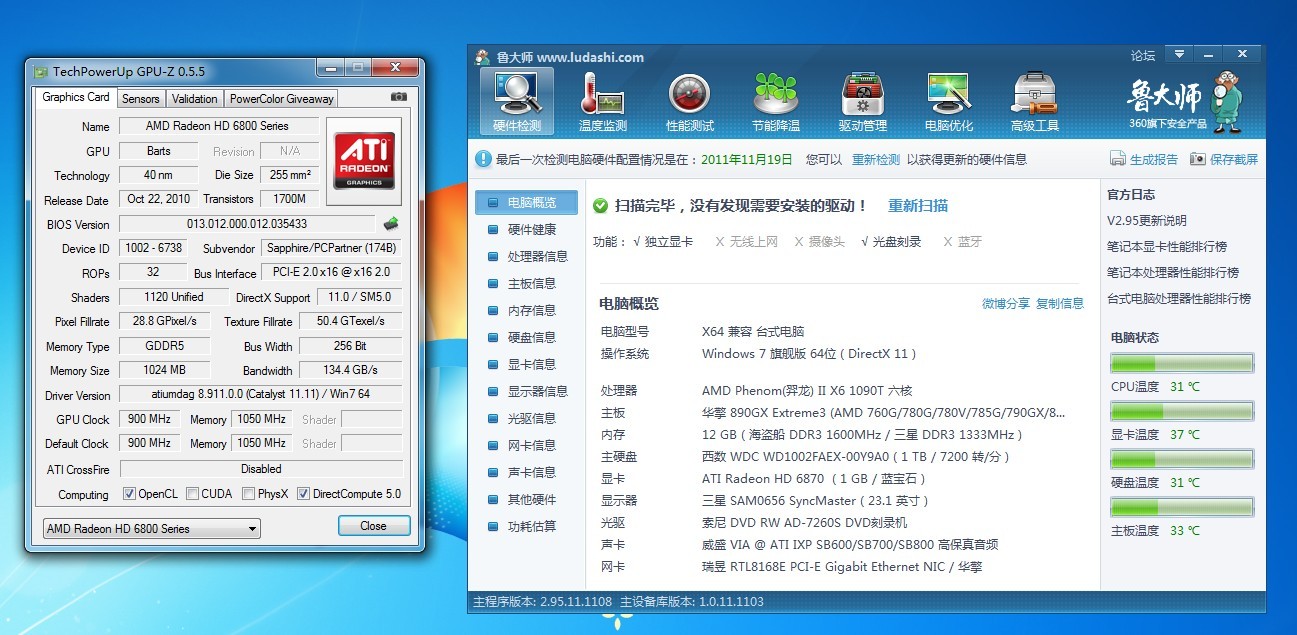1297x635 pixels.
Task: Open the 高级工具 advanced tools
Action: pyautogui.click(x=1035, y=102)
